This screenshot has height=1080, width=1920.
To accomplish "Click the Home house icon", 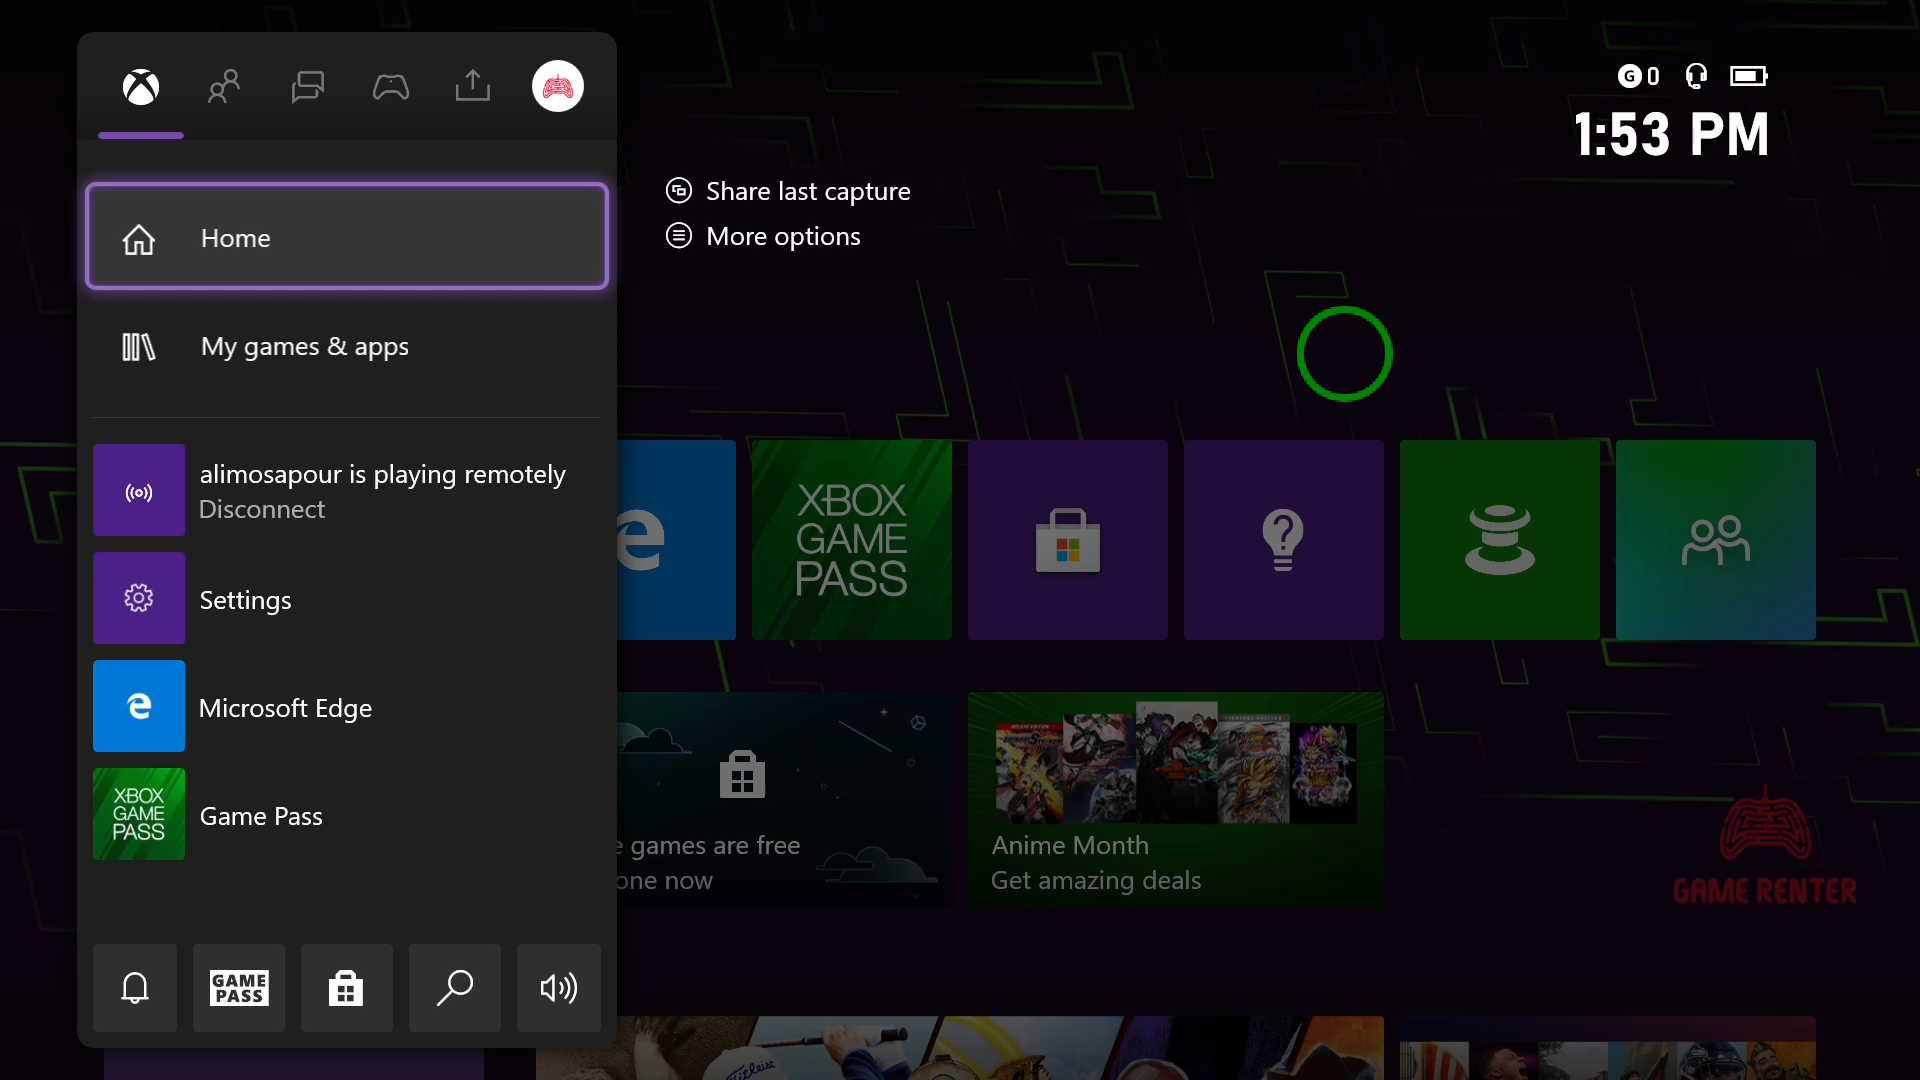I will [x=139, y=239].
